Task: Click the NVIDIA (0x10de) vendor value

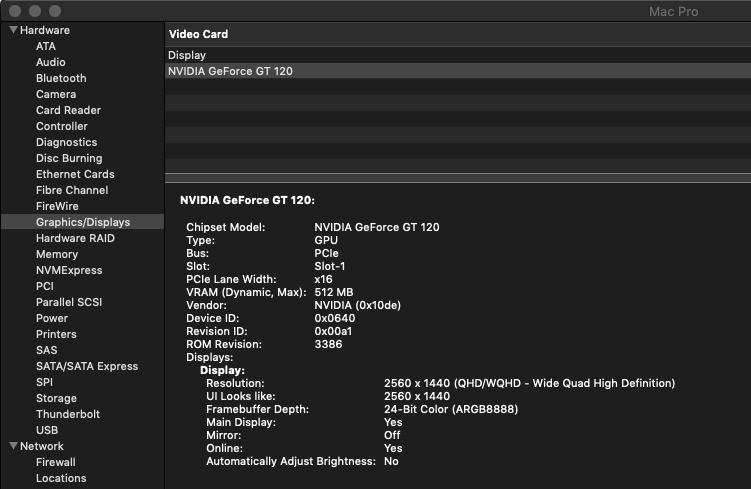Action: (x=358, y=305)
